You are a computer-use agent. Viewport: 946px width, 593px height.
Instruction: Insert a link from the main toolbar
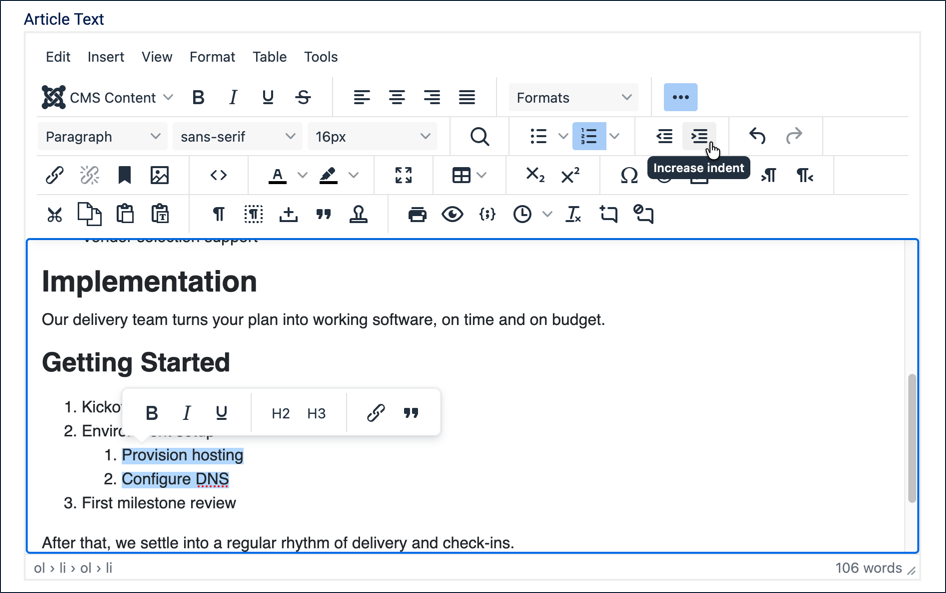click(x=54, y=175)
